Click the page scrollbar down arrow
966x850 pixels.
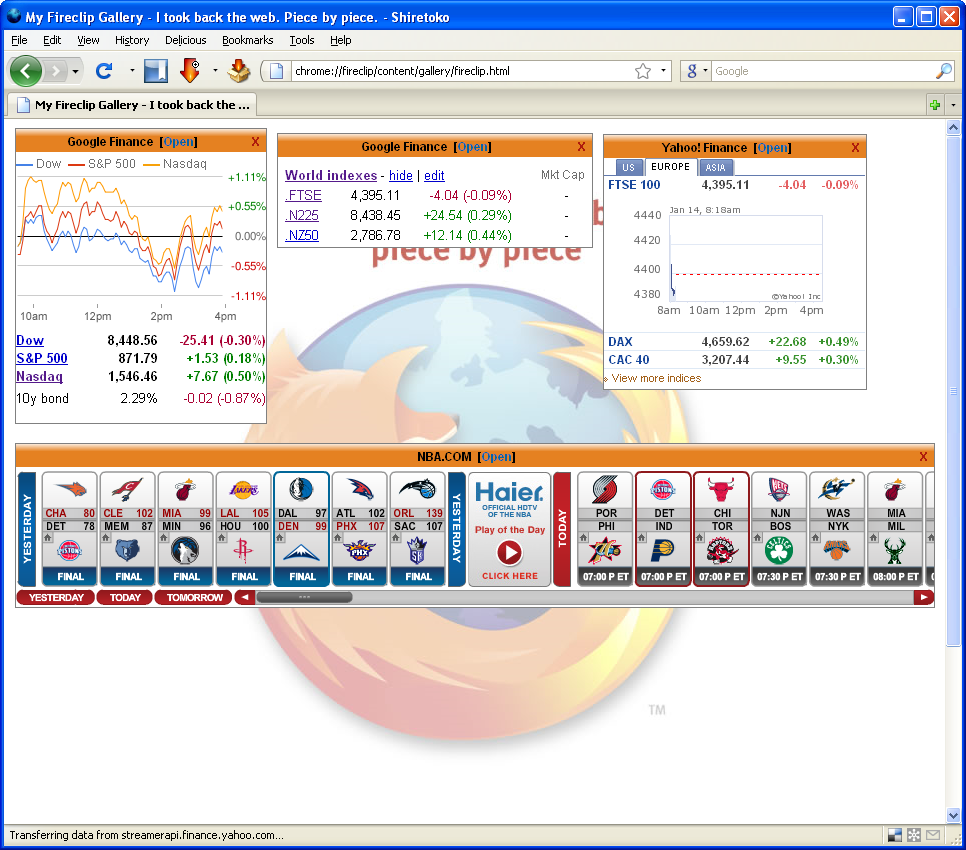[x=953, y=815]
